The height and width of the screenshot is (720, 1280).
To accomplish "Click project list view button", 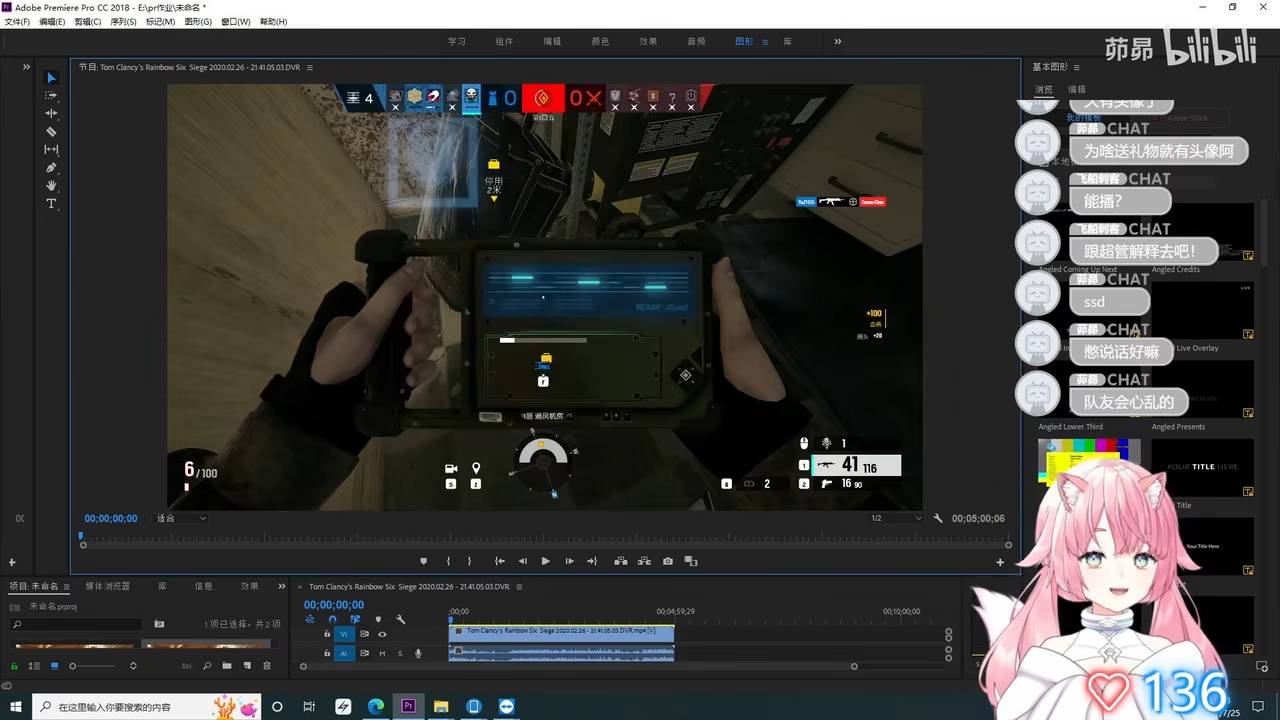I will [34, 666].
